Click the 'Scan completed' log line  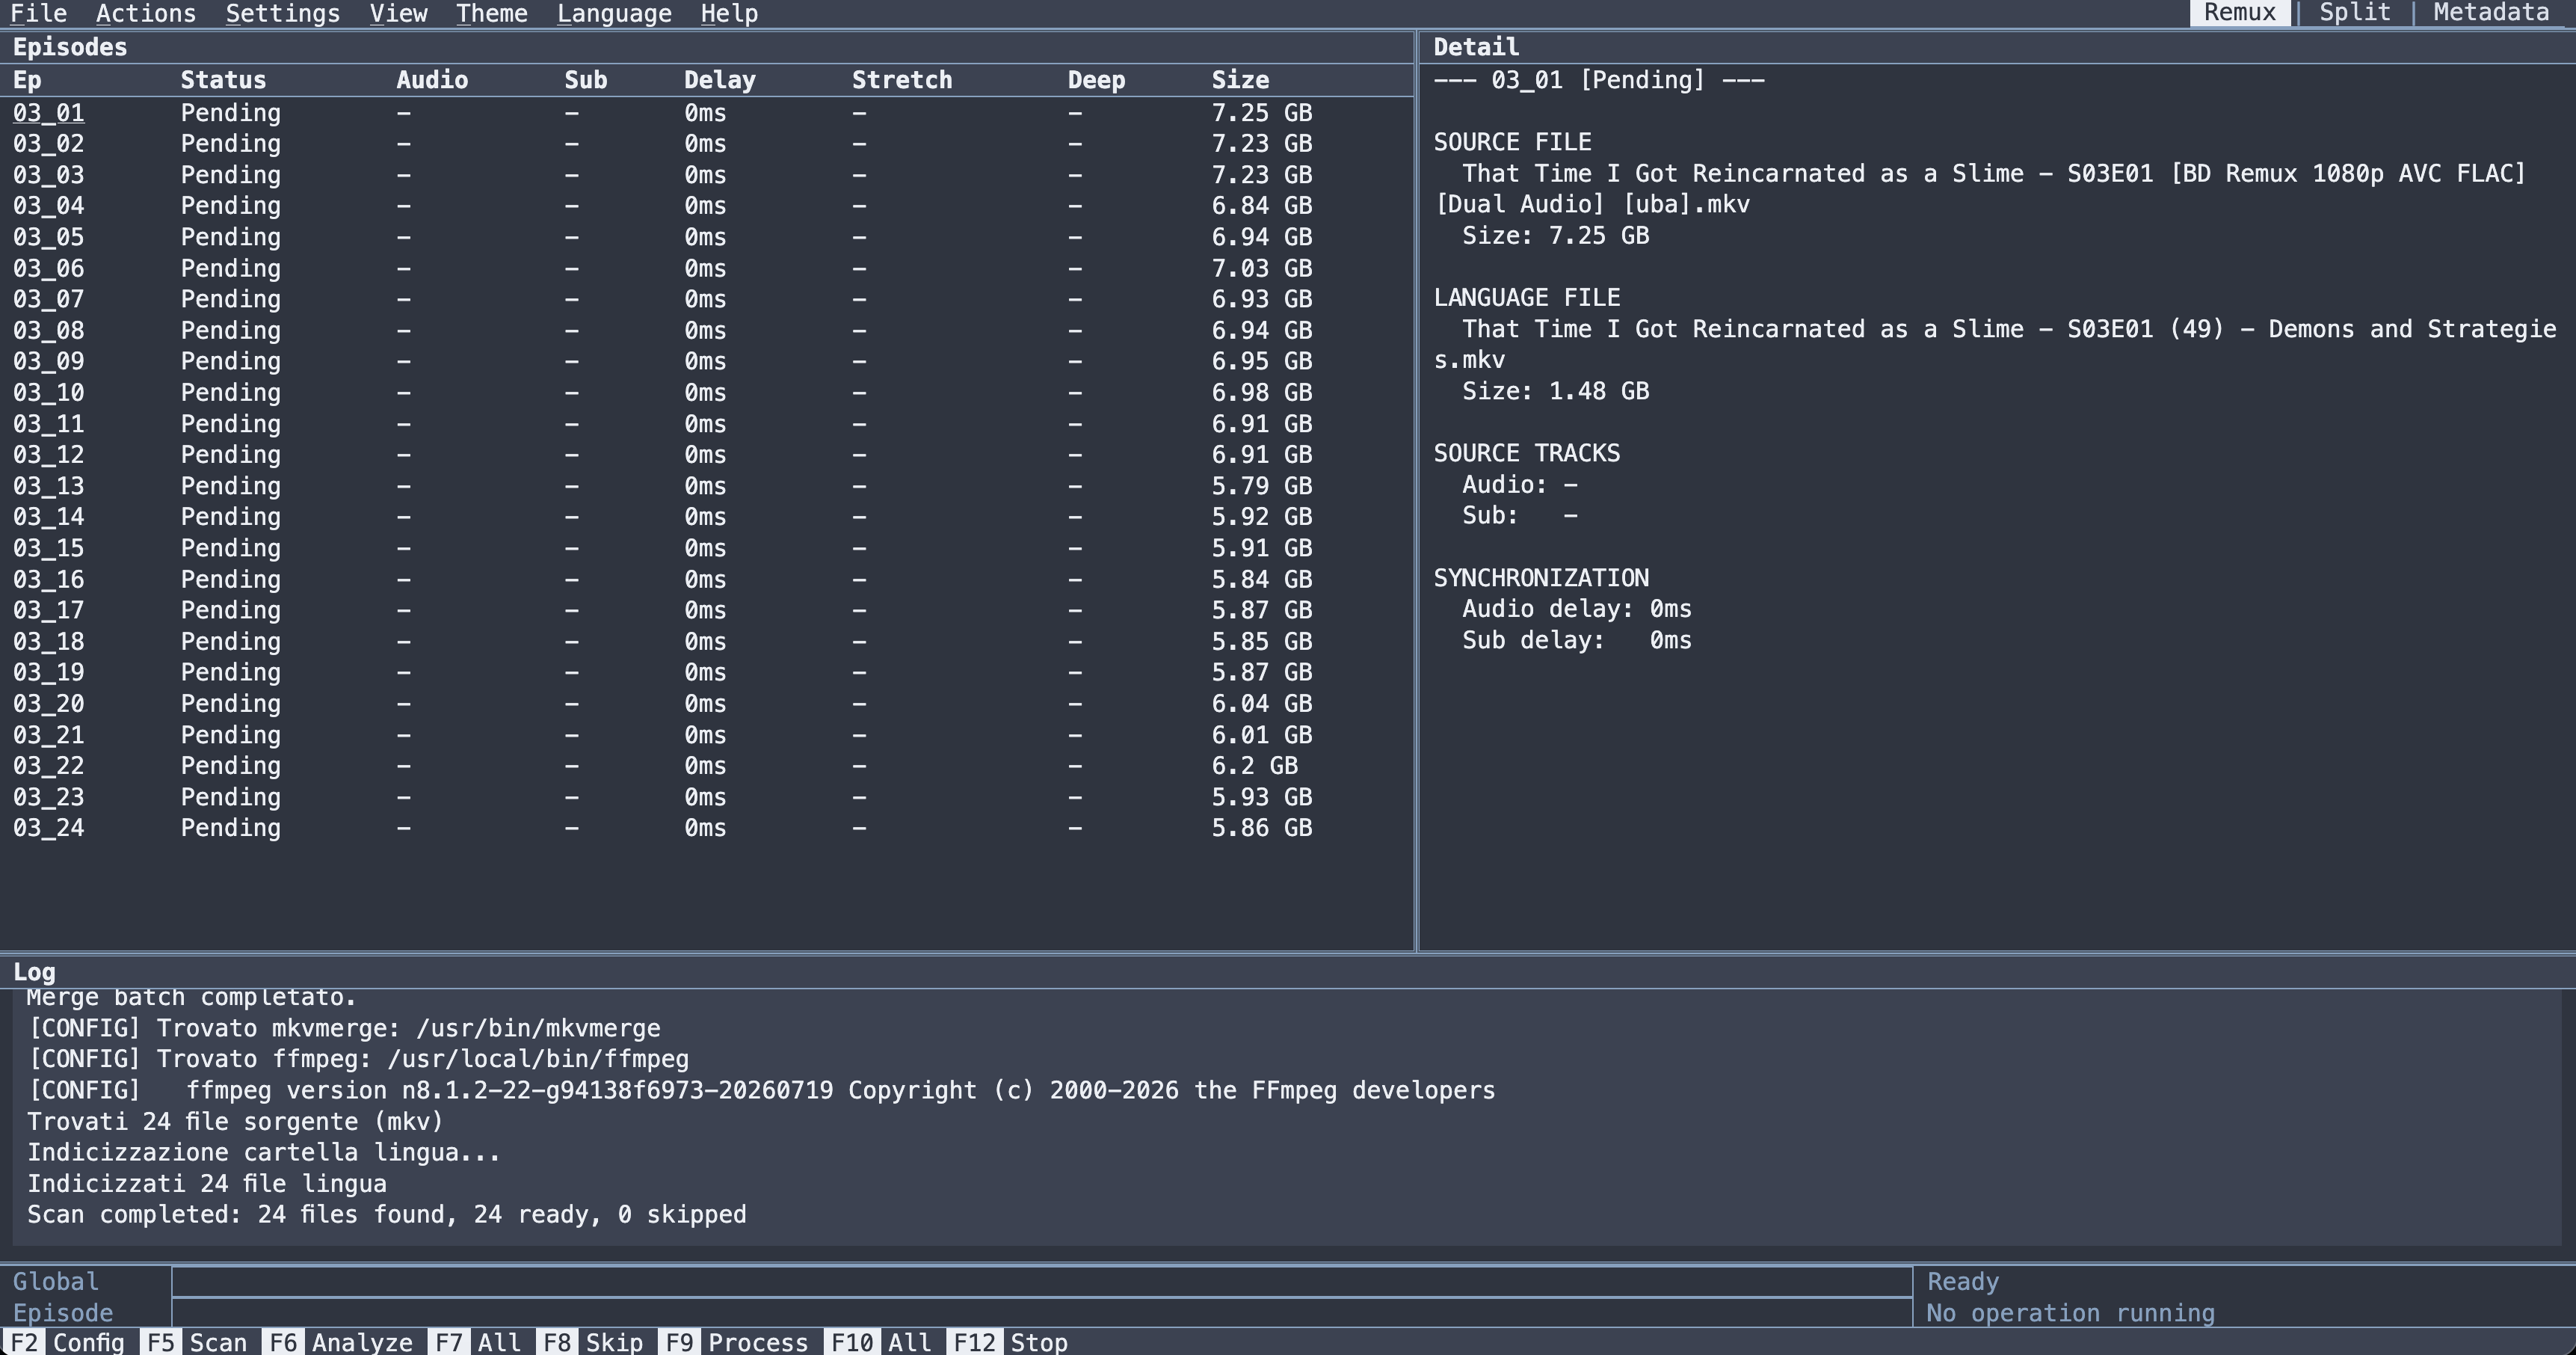(x=386, y=1215)
